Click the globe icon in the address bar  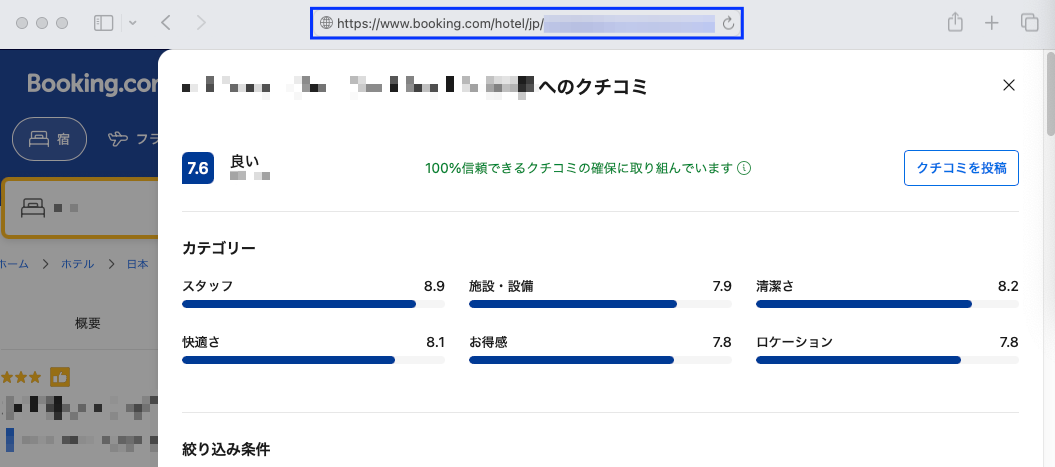[x=325, y=23]
